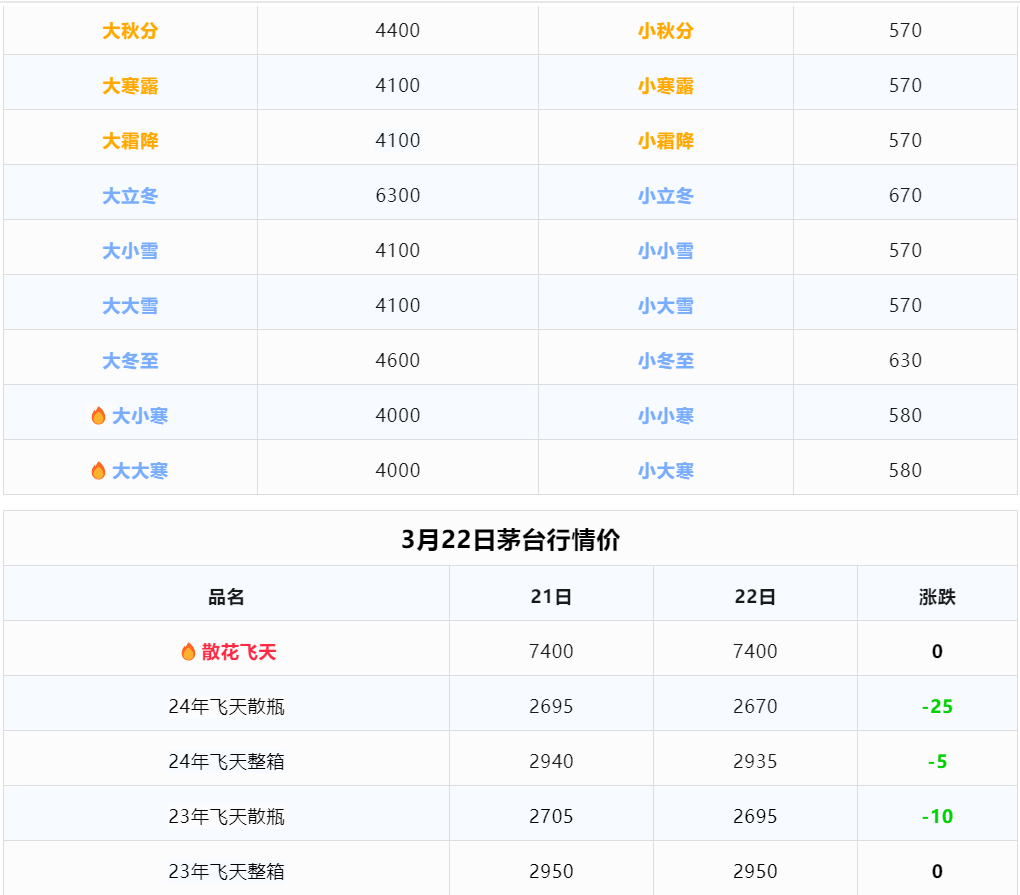Open the 大霜降 link
The height and width of the screenshot is (895, 1020).
[x=130, y=140]
